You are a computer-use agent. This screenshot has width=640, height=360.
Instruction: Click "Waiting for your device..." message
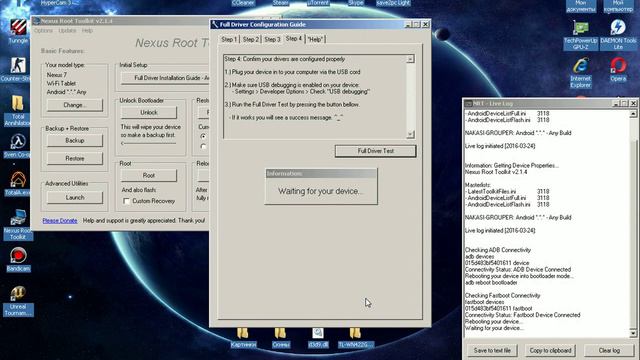tap(321, 191)
